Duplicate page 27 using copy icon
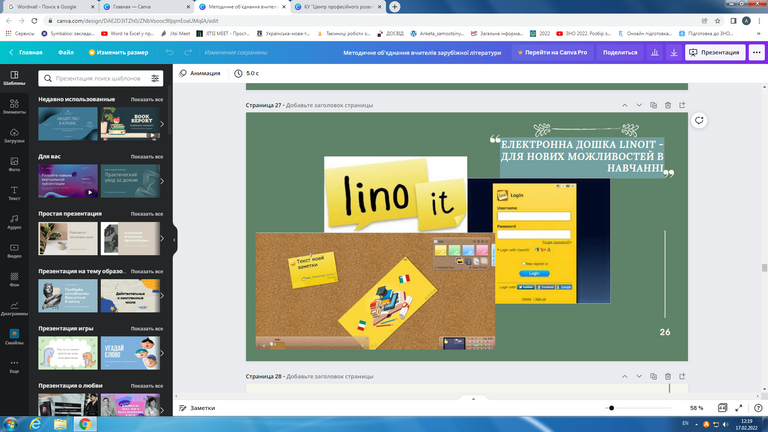768x432 pixels. tap(654, 105)
